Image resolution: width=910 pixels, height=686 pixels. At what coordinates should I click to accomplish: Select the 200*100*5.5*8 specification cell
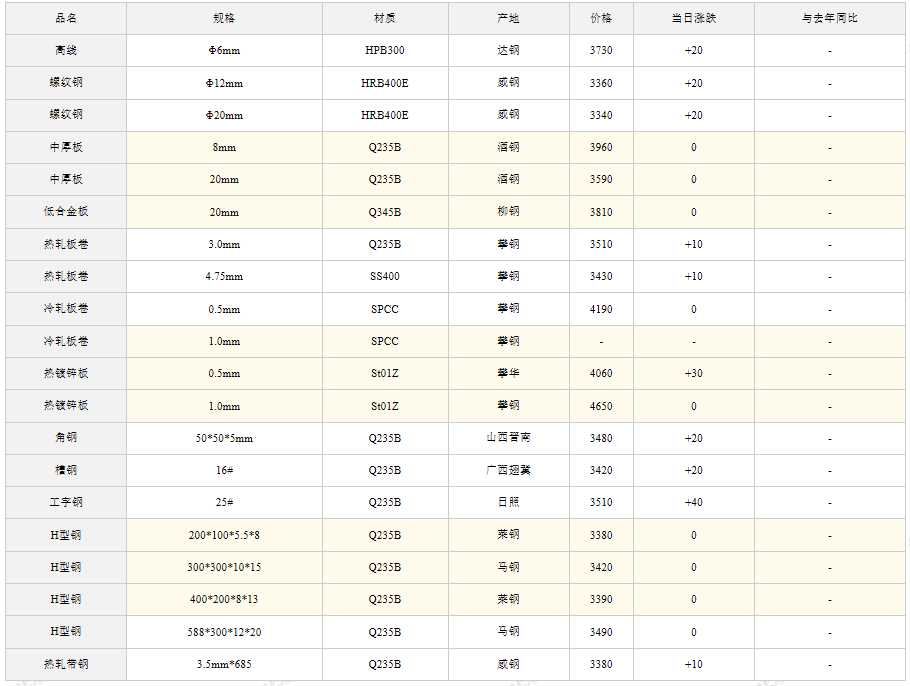click(x=224, y=535)
